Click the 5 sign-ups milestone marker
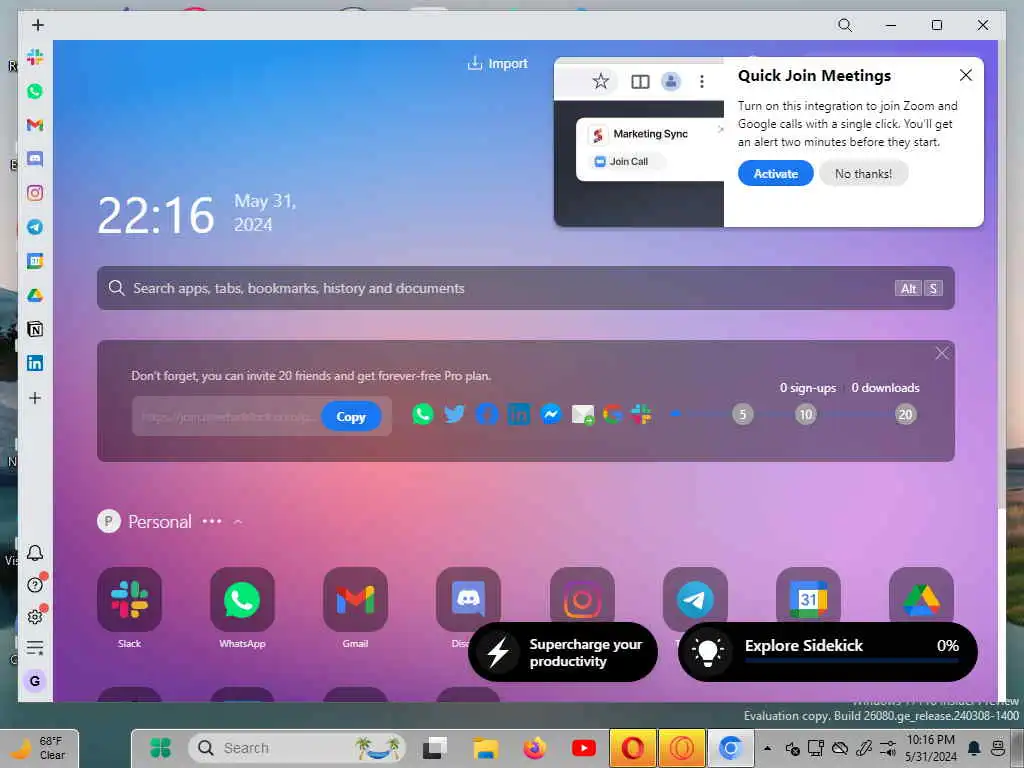The image size is (1024, 768). 743,414
